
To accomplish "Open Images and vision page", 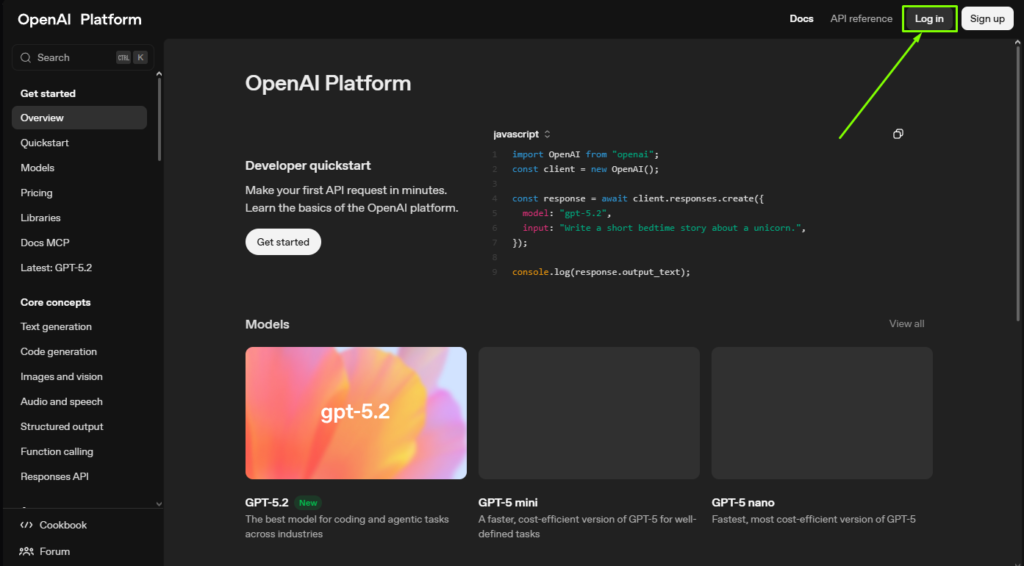I will [x=61, y=377].
